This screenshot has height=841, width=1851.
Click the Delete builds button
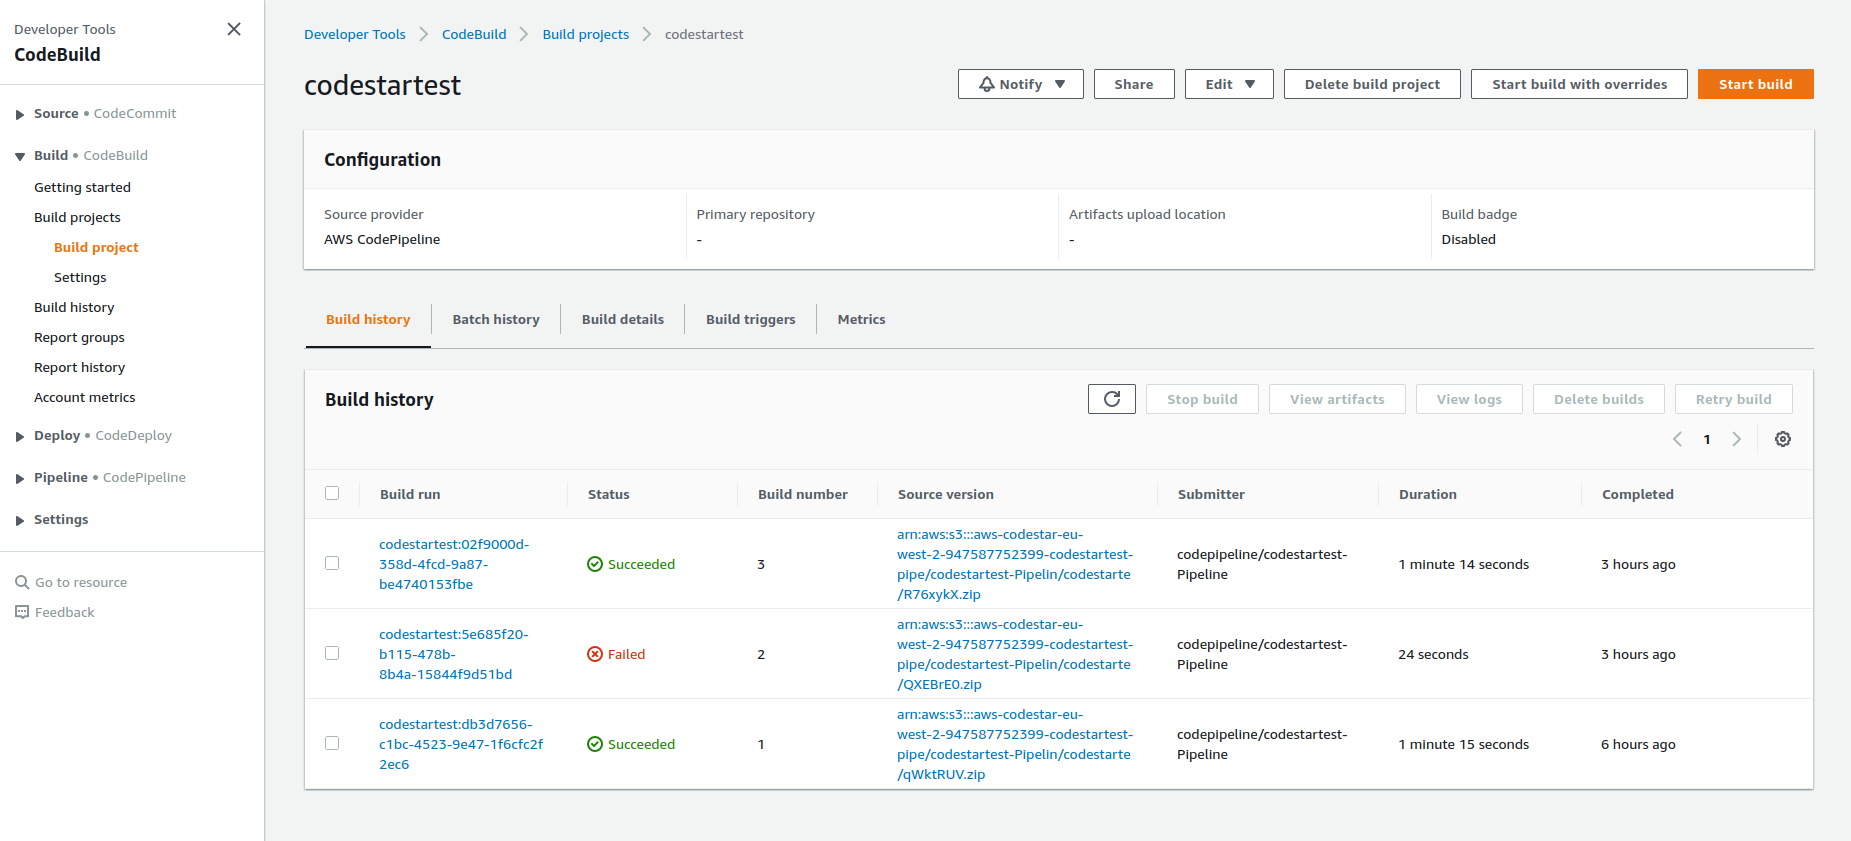click(1598, 399)
